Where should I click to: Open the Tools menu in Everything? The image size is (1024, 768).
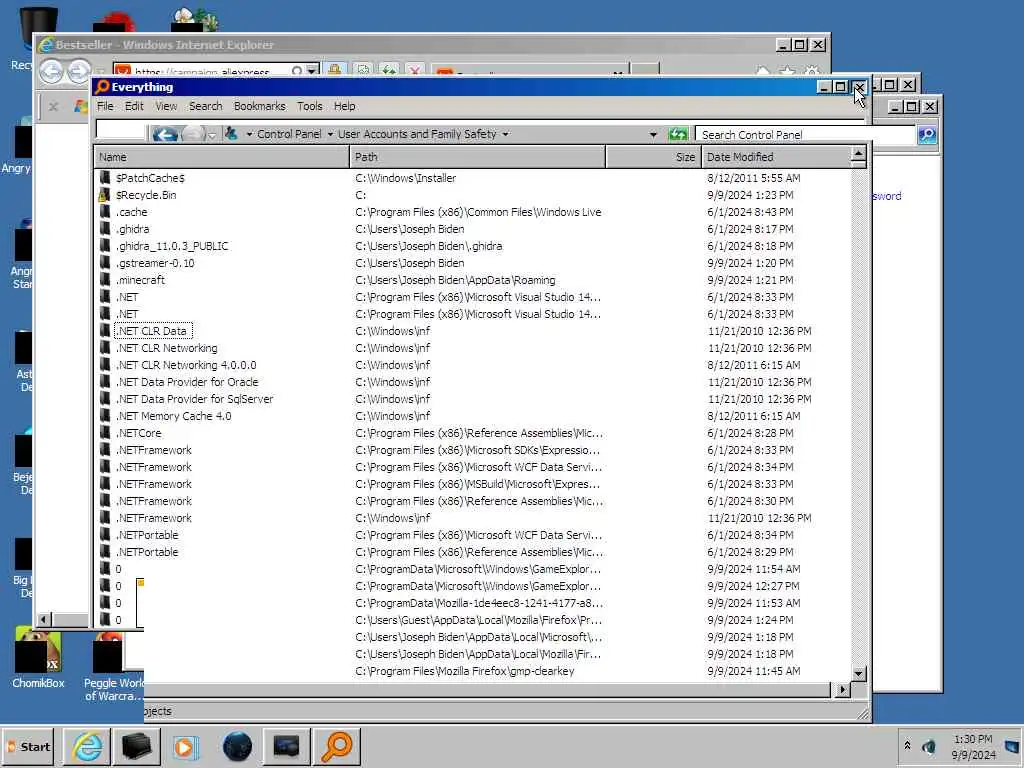click(310, 106)
